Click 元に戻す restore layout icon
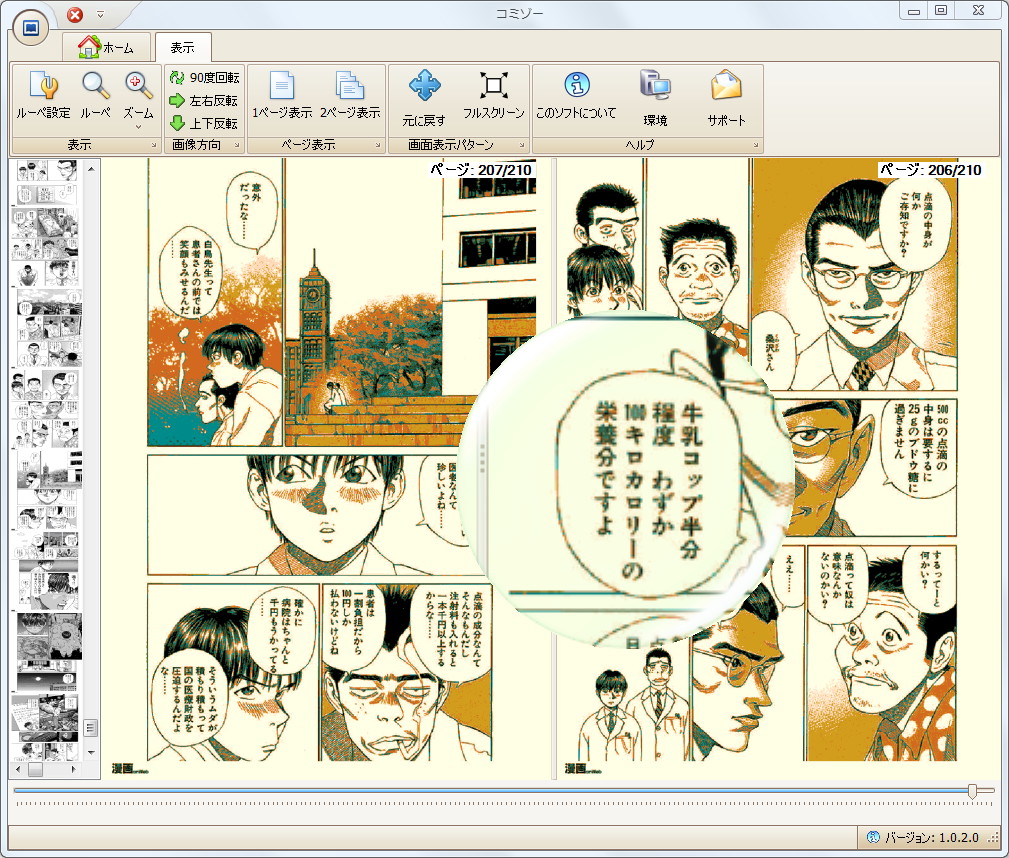The image size is (1009, 858). [x=424, y=98]
